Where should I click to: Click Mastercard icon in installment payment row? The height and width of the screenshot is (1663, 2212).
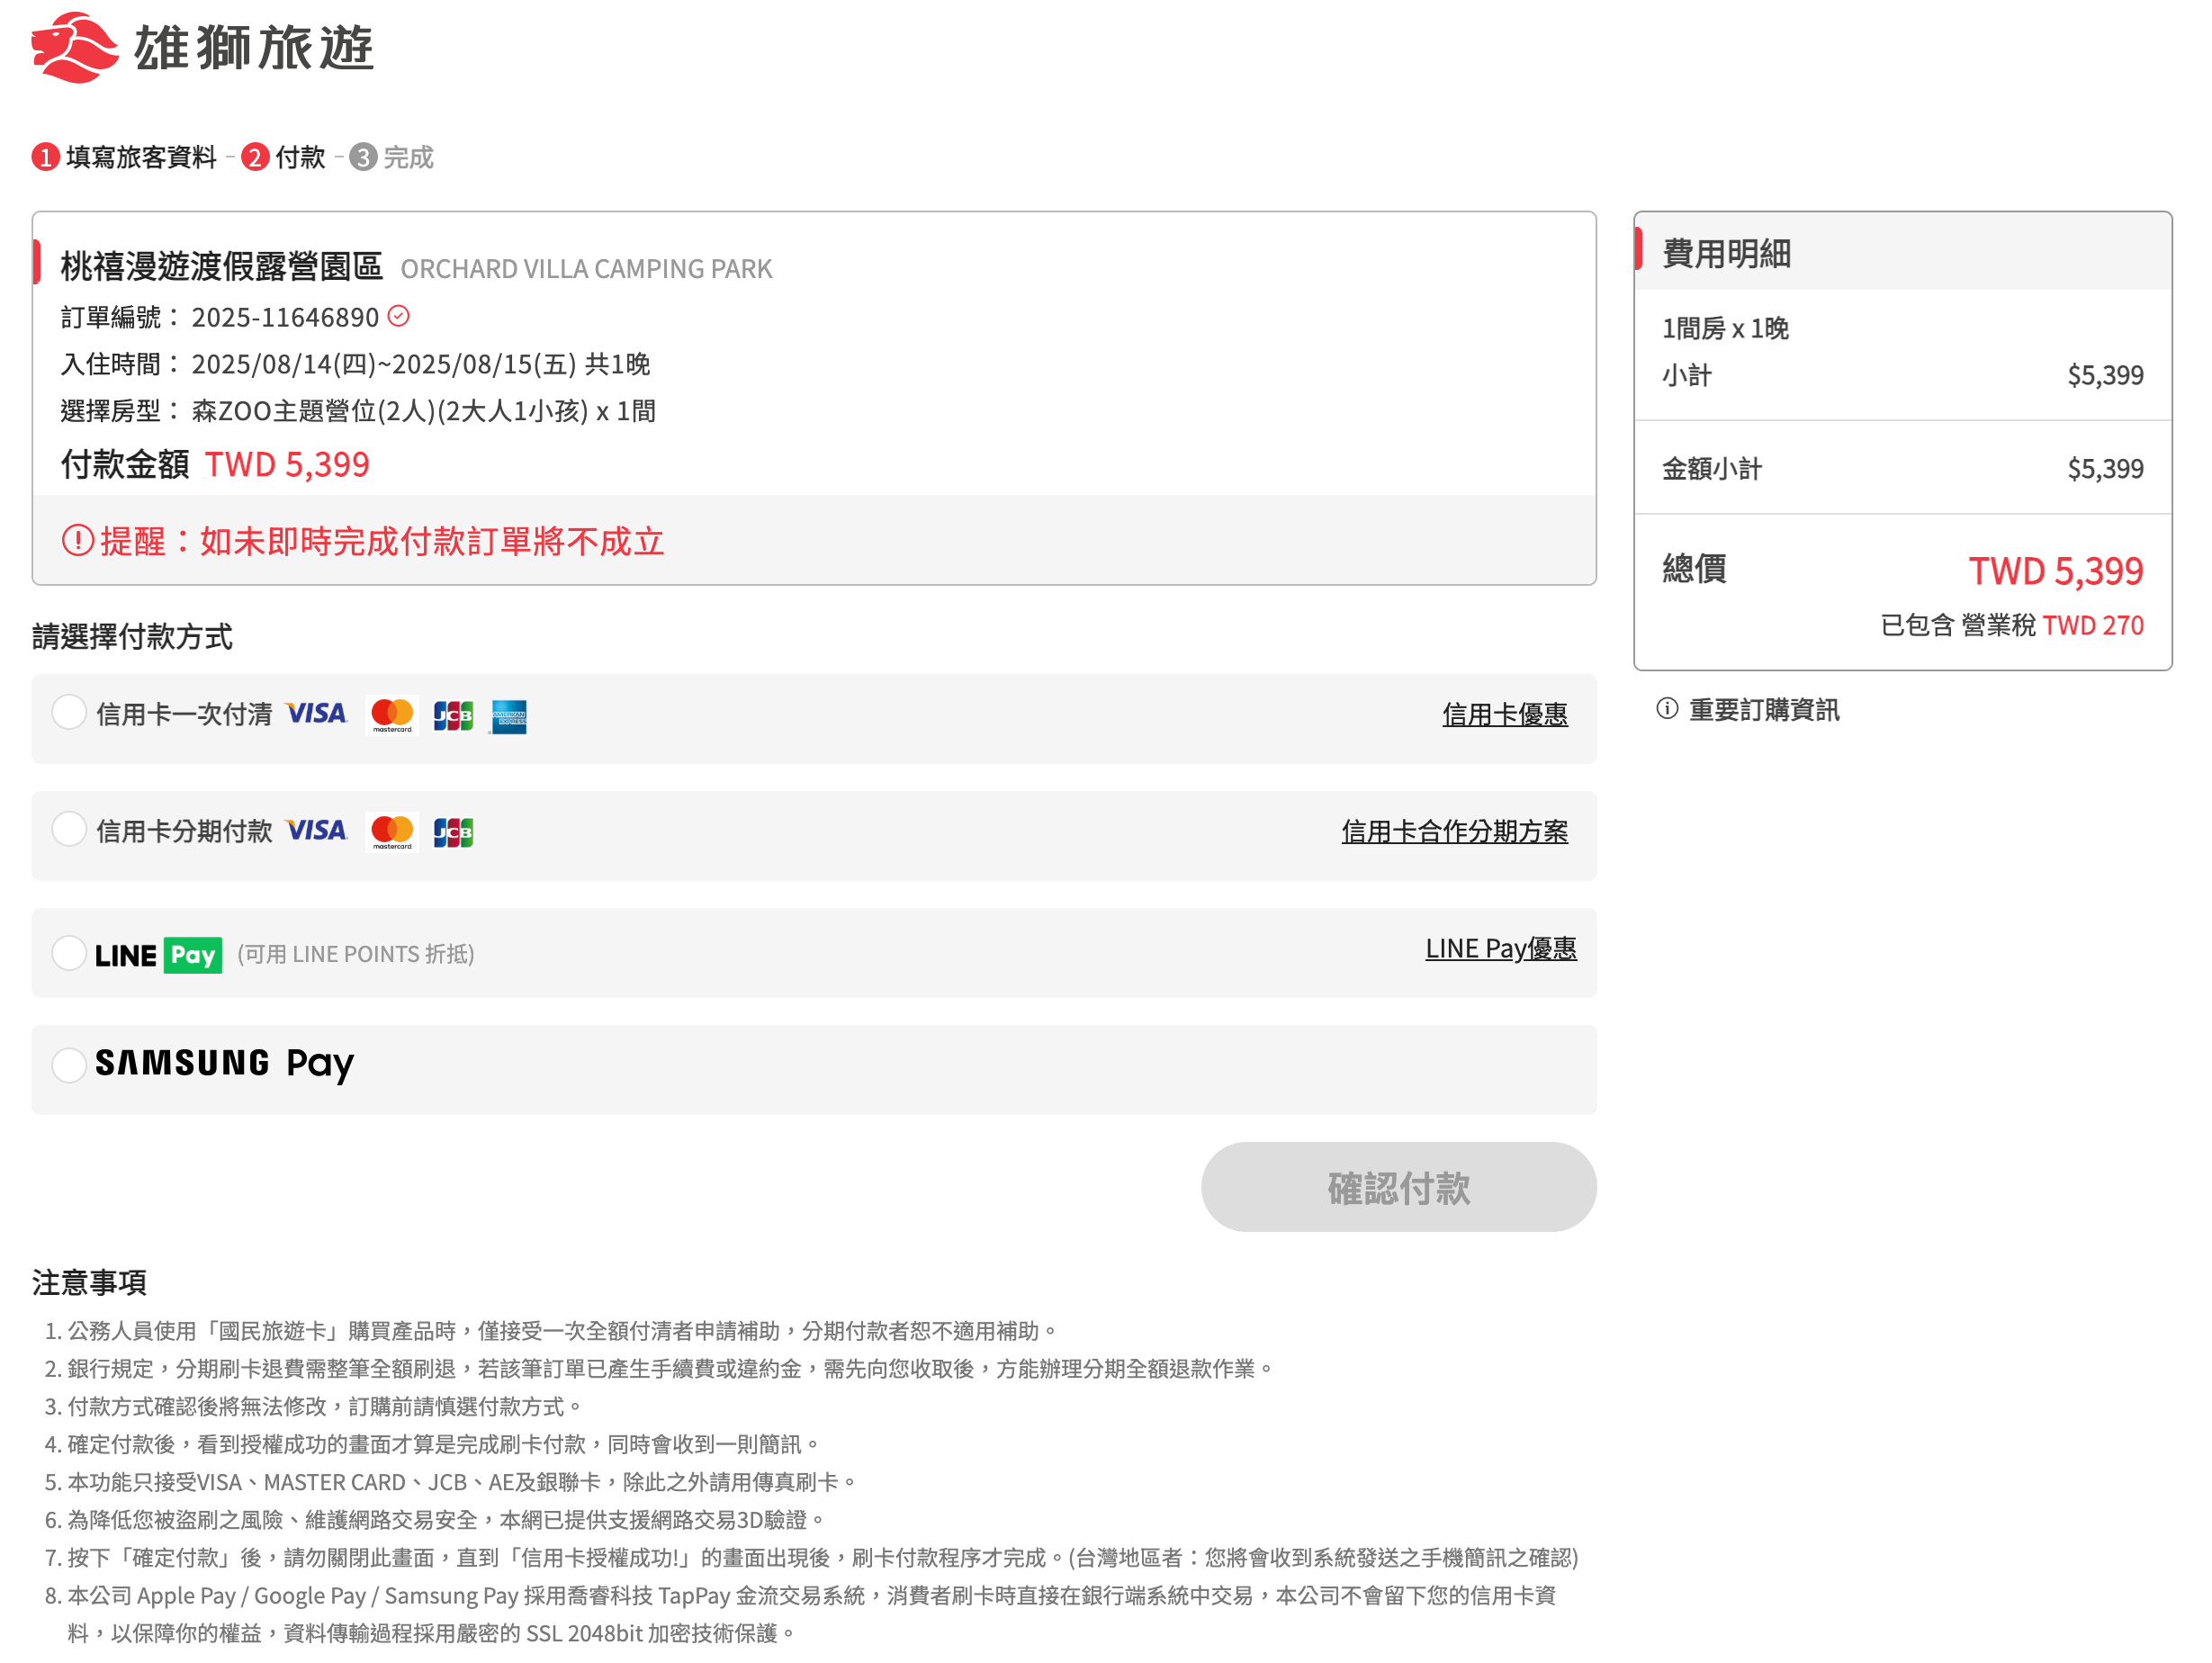[392, 832]
